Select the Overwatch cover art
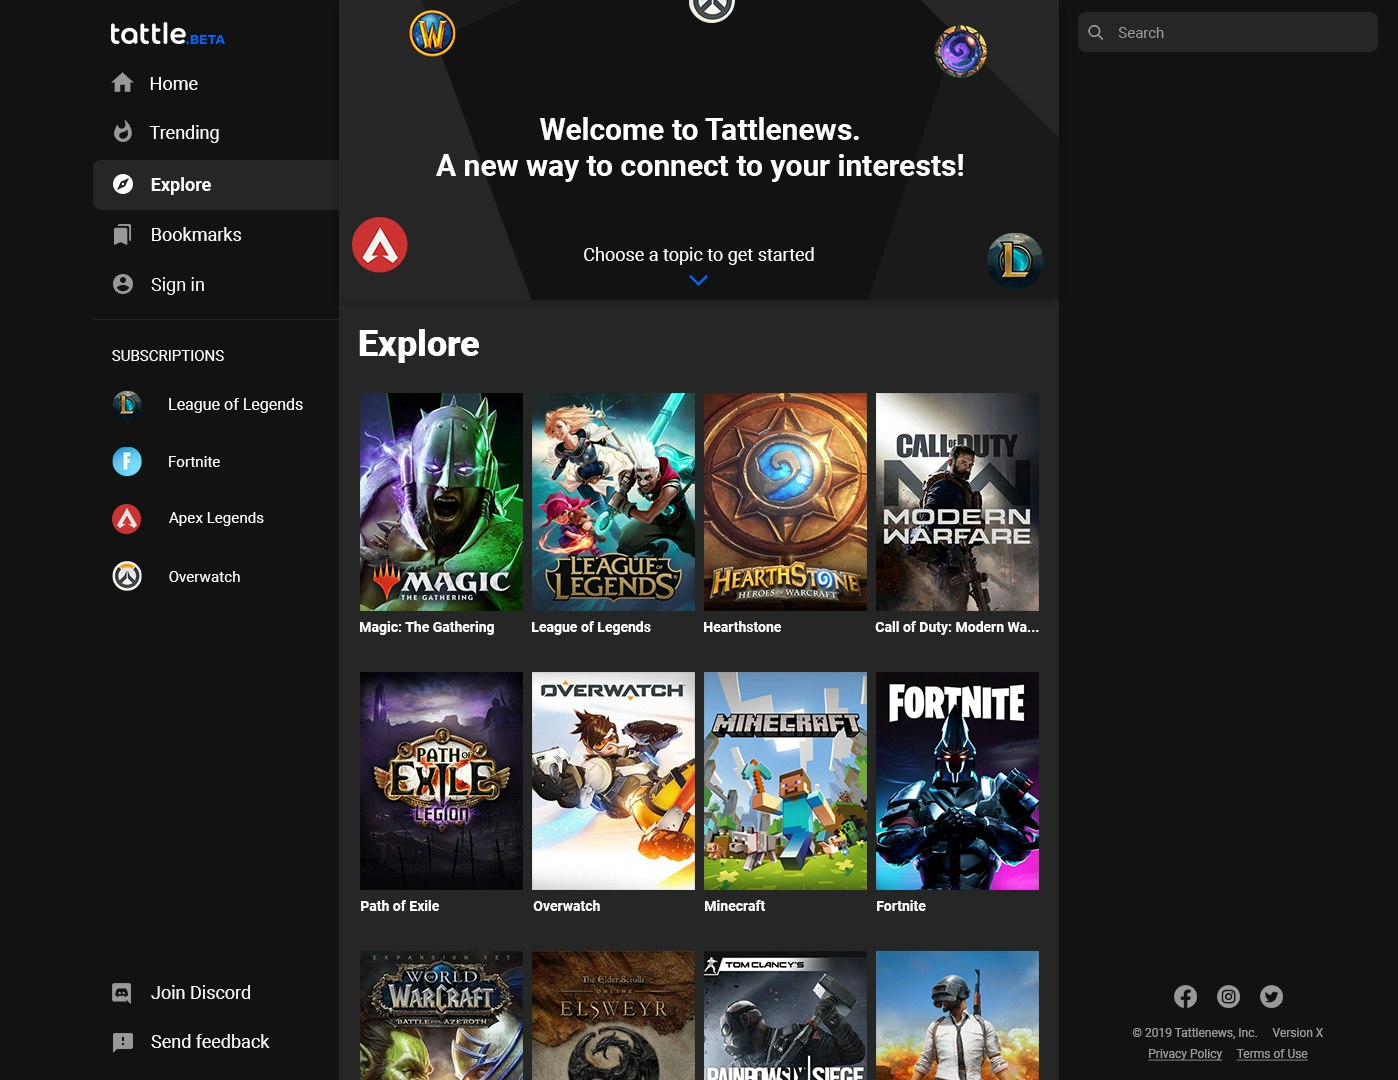 (x=613, y=781)
